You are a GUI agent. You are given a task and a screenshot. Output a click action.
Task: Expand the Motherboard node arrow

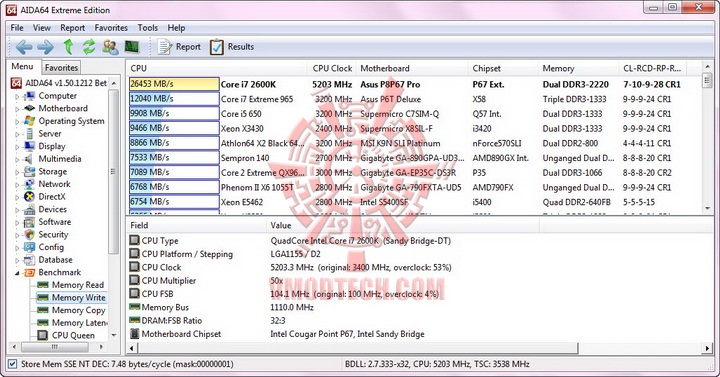pyautogui.click(x=17, y=109)
